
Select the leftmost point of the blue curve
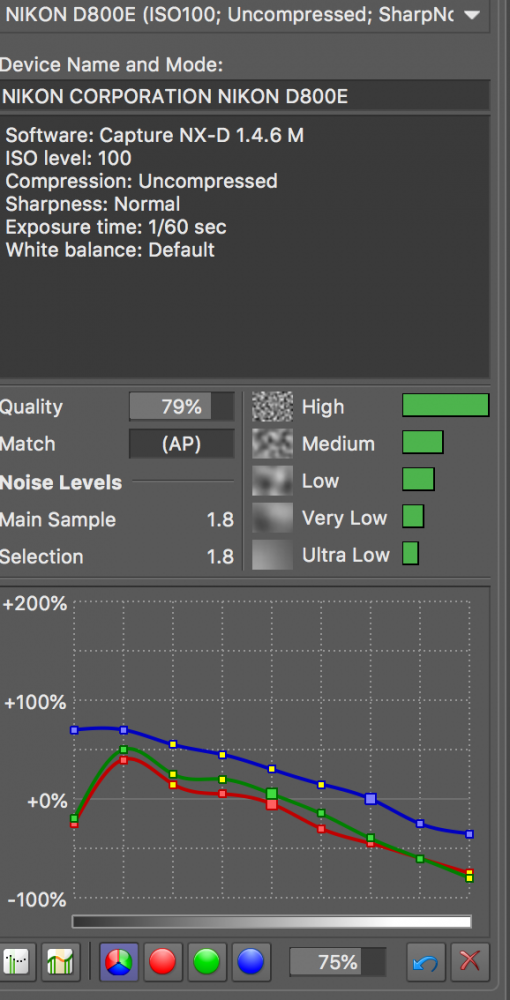coord(74,730)
